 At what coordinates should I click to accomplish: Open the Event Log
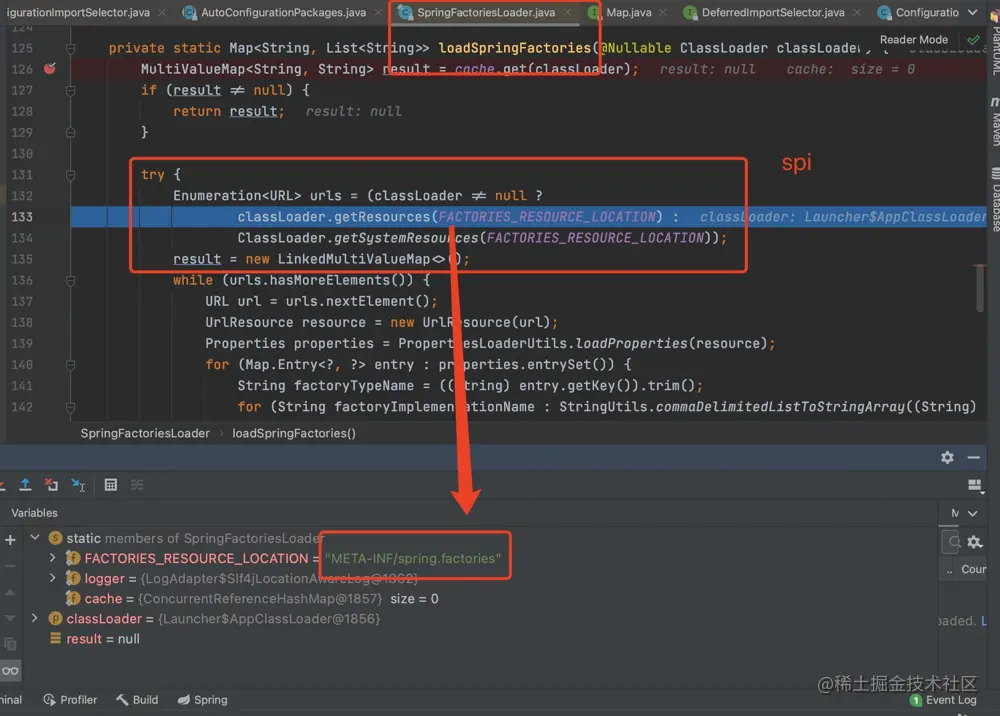(x=943, y=699)
